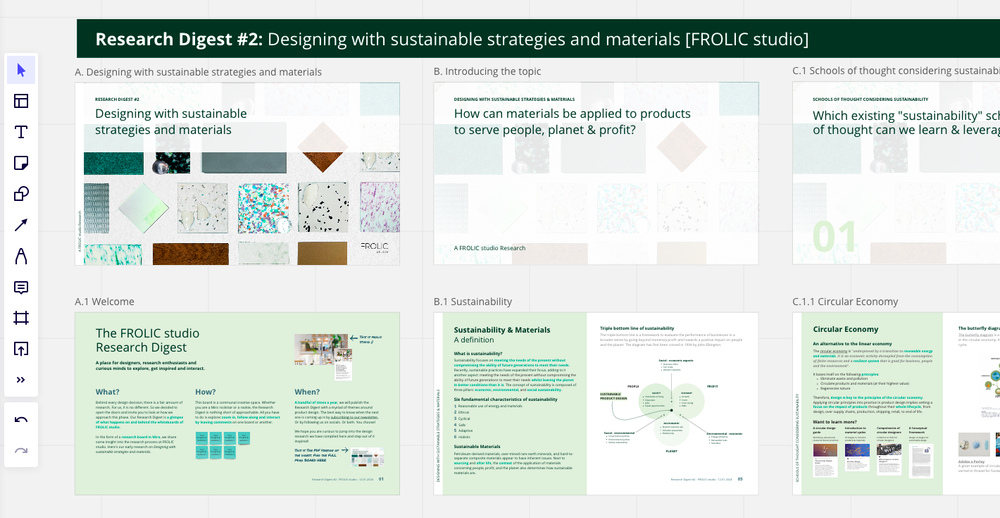Open the Templates tool in toolbar

(21, 101)
